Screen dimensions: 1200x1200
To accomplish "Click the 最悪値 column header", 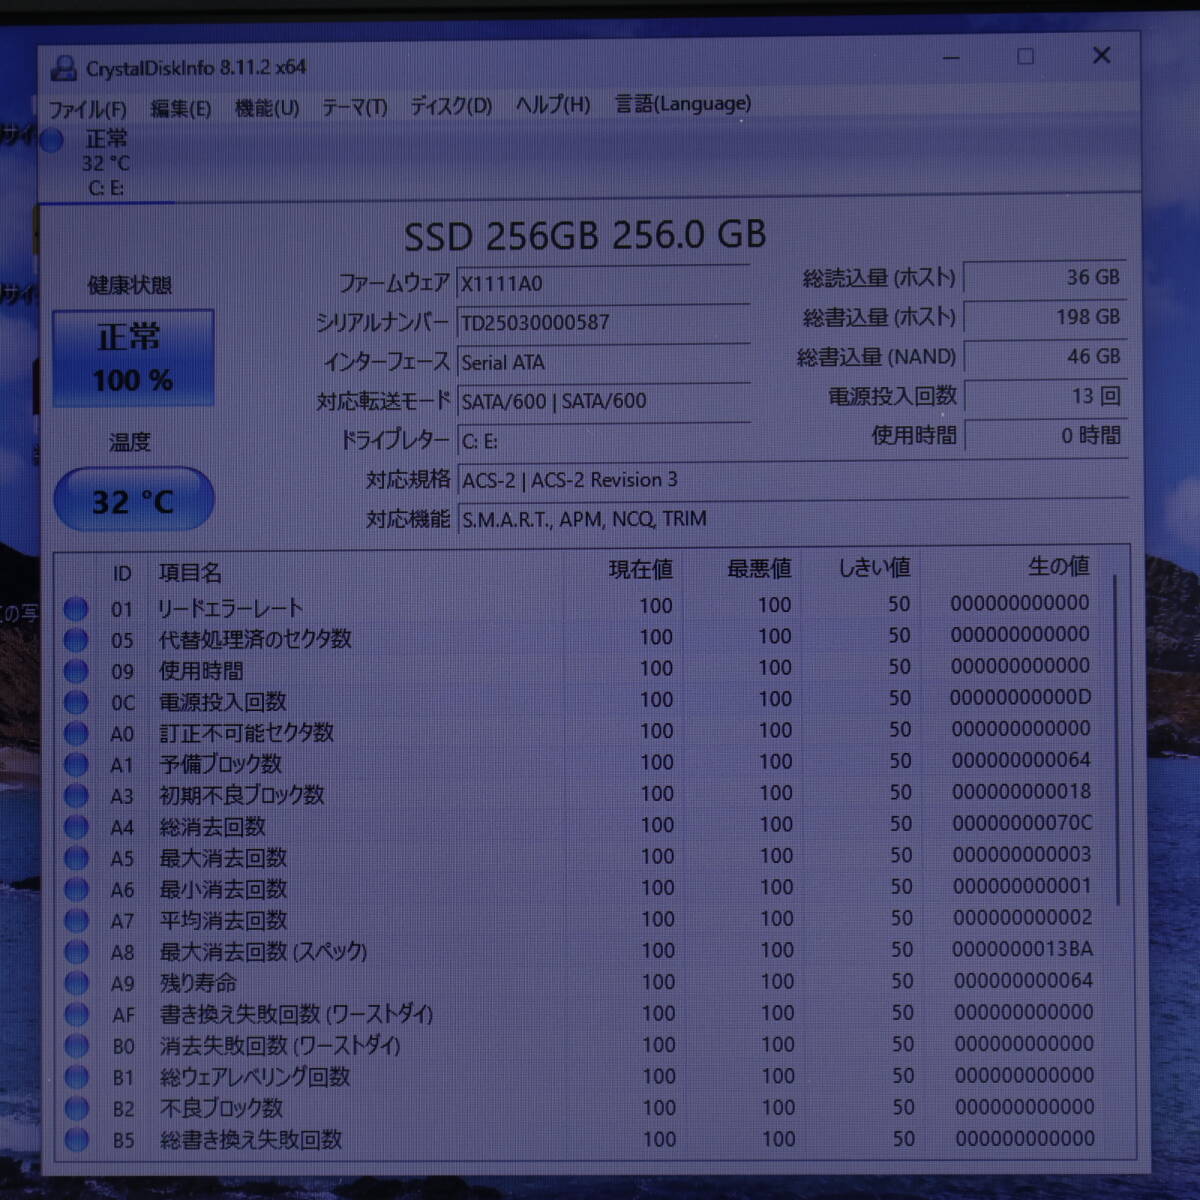I will (759, 569).
